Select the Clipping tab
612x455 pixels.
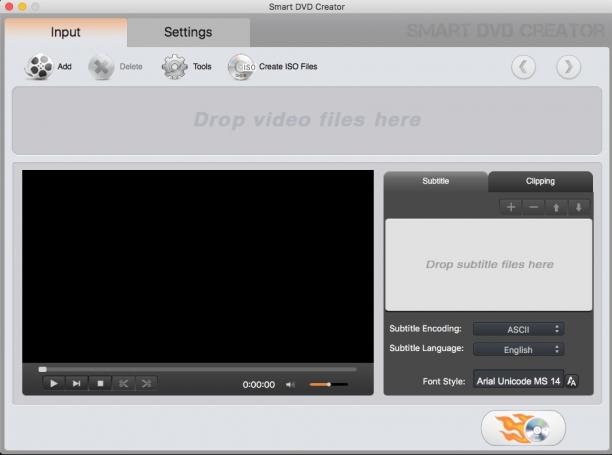coord(540,181)
